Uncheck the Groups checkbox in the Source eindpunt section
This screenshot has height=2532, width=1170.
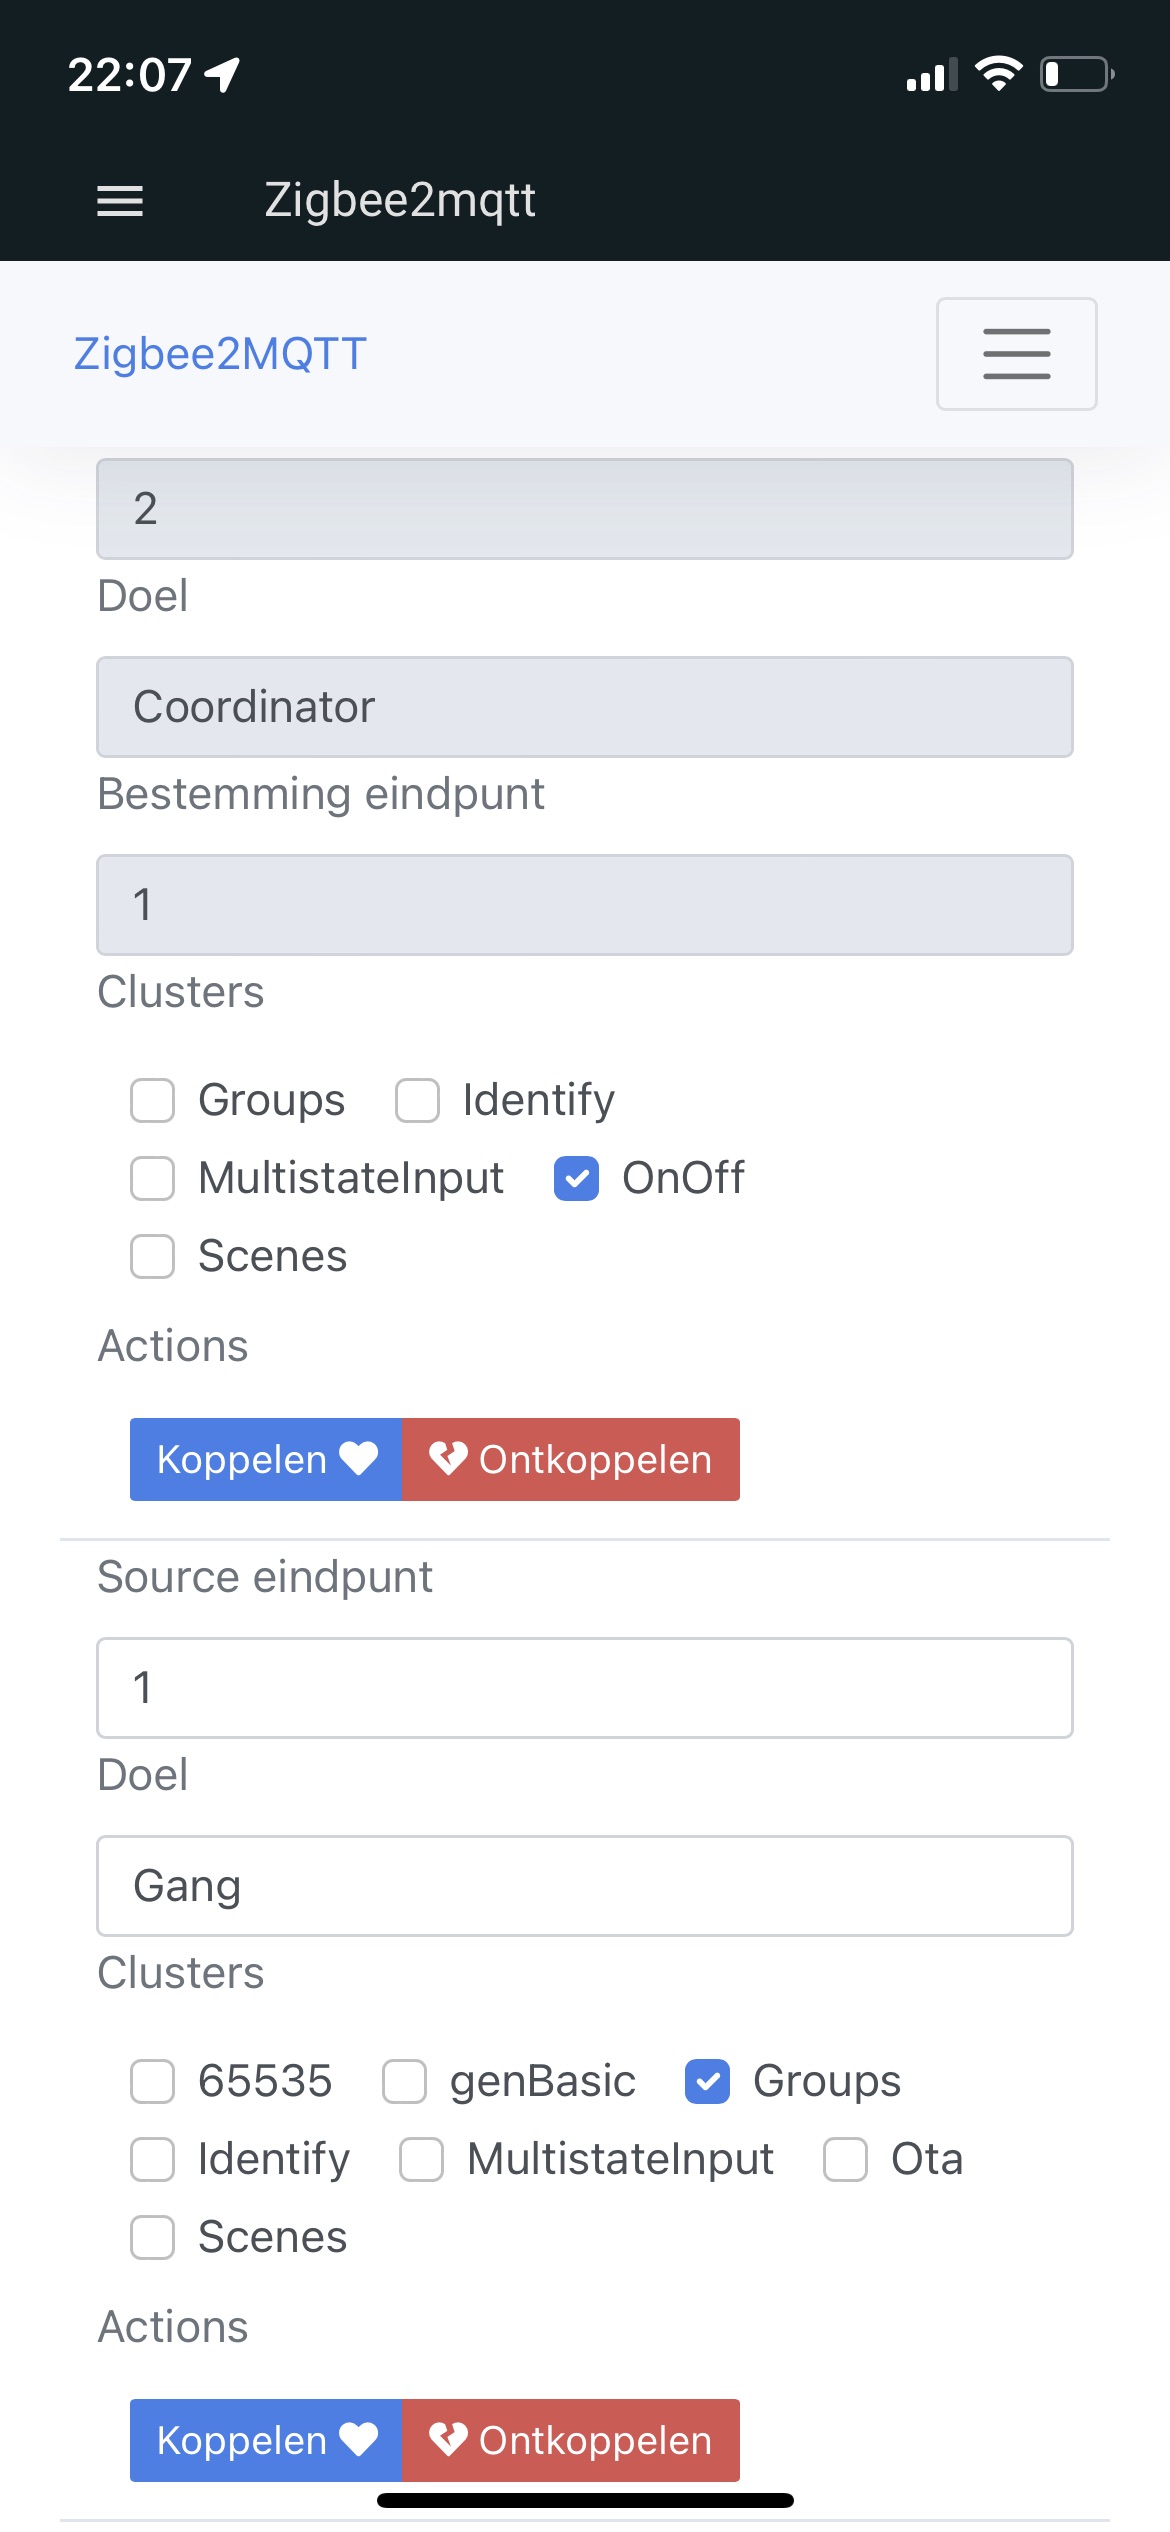[708, 2081]
